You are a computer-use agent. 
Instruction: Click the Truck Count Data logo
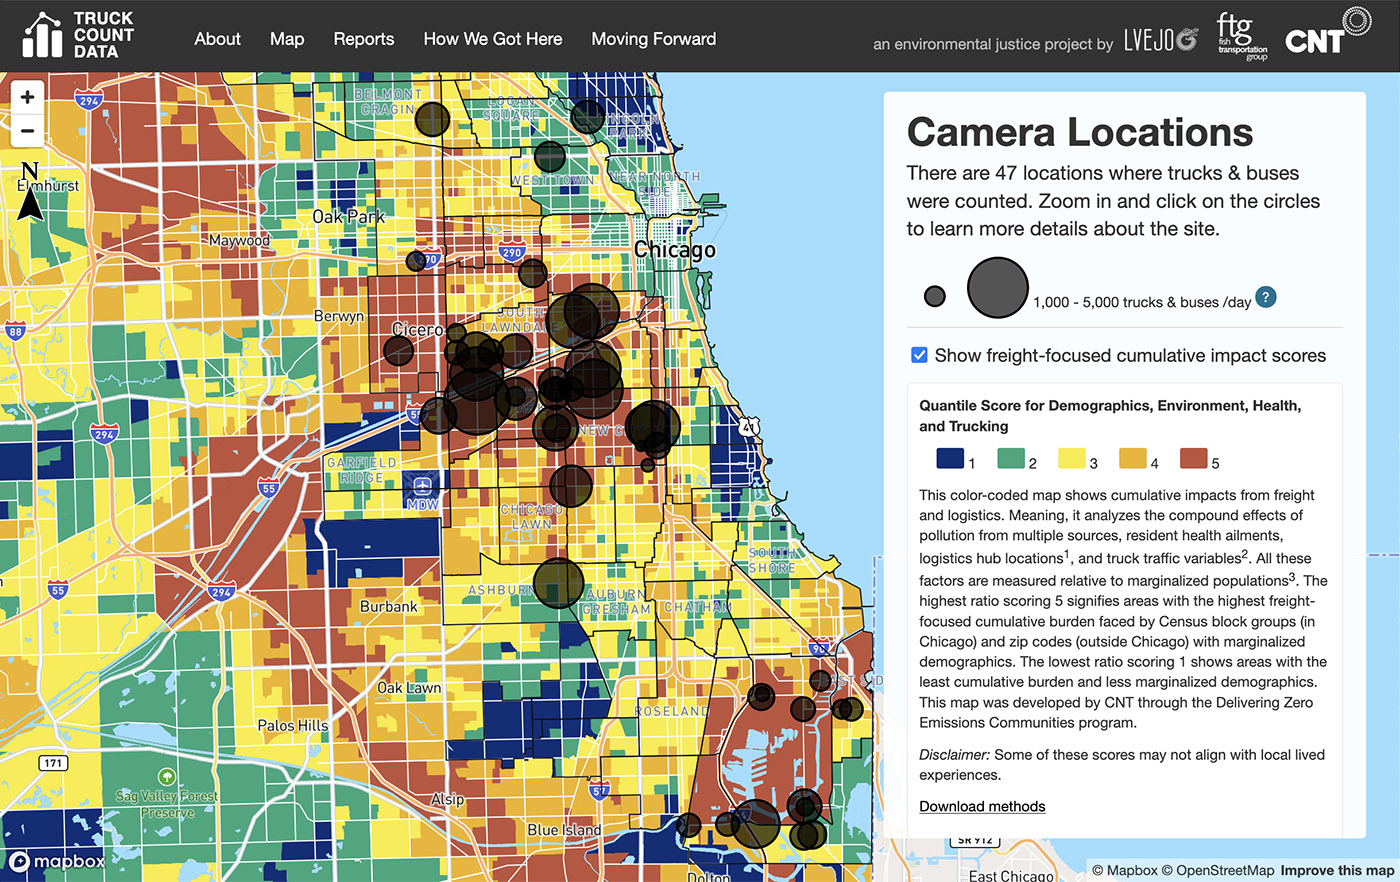[78, 36]
